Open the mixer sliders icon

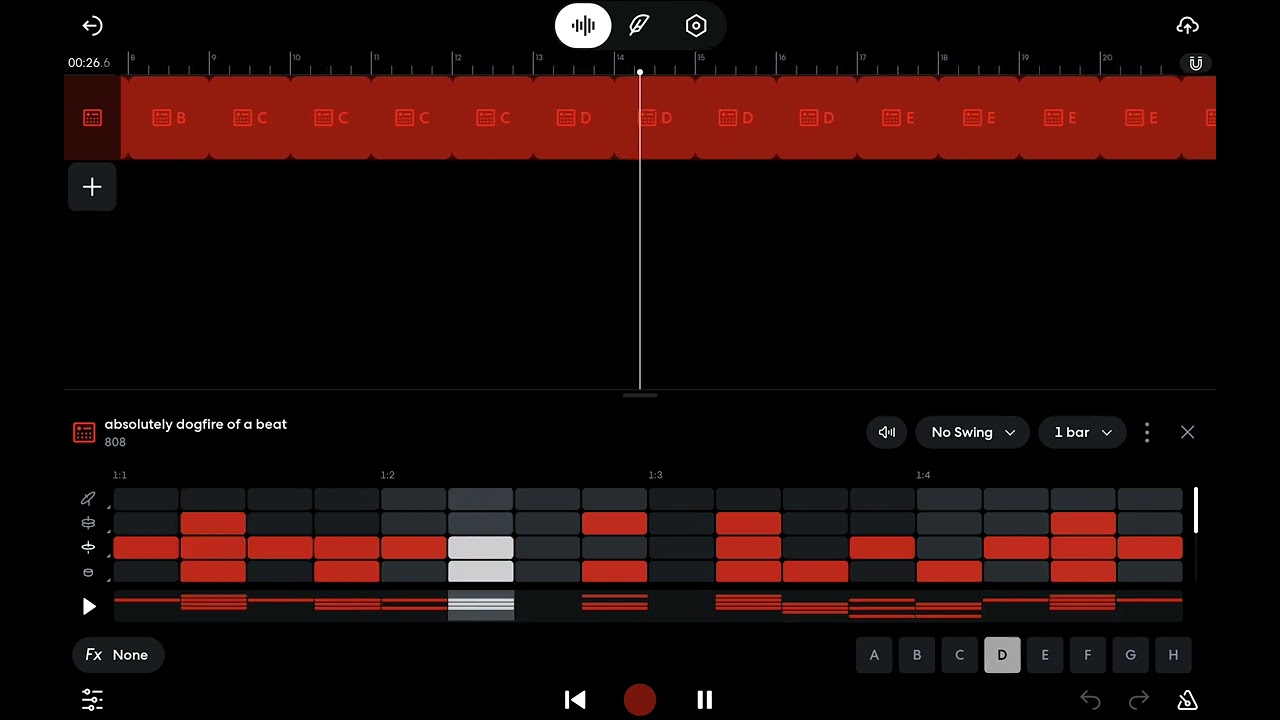click(92, 700)
